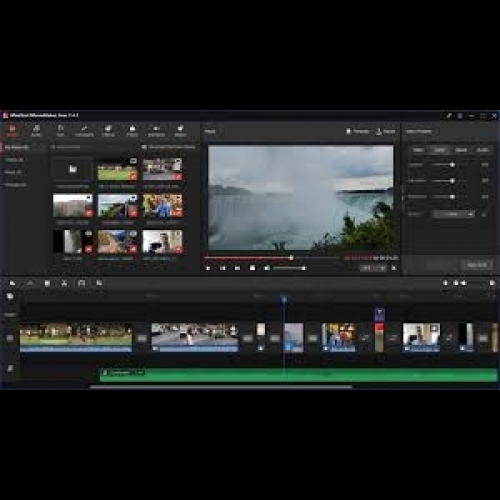Open the Motion tab
500x500 pixels.
[x=180, y=131]
